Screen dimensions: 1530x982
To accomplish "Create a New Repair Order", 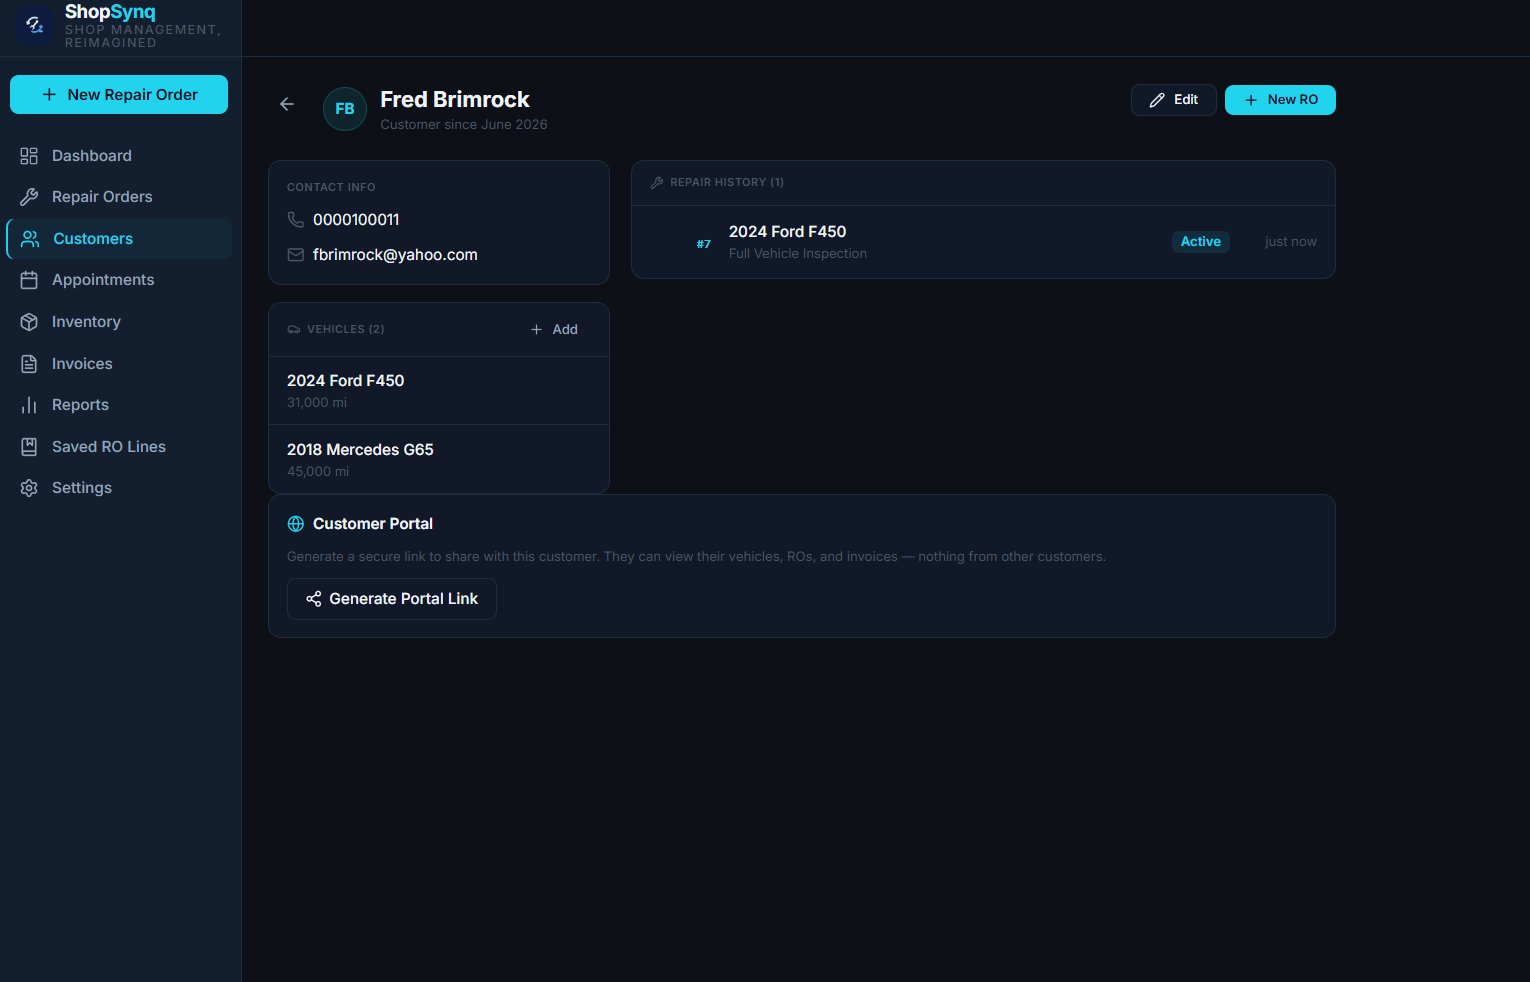I will pyautogui.click(x=119, y=95).
